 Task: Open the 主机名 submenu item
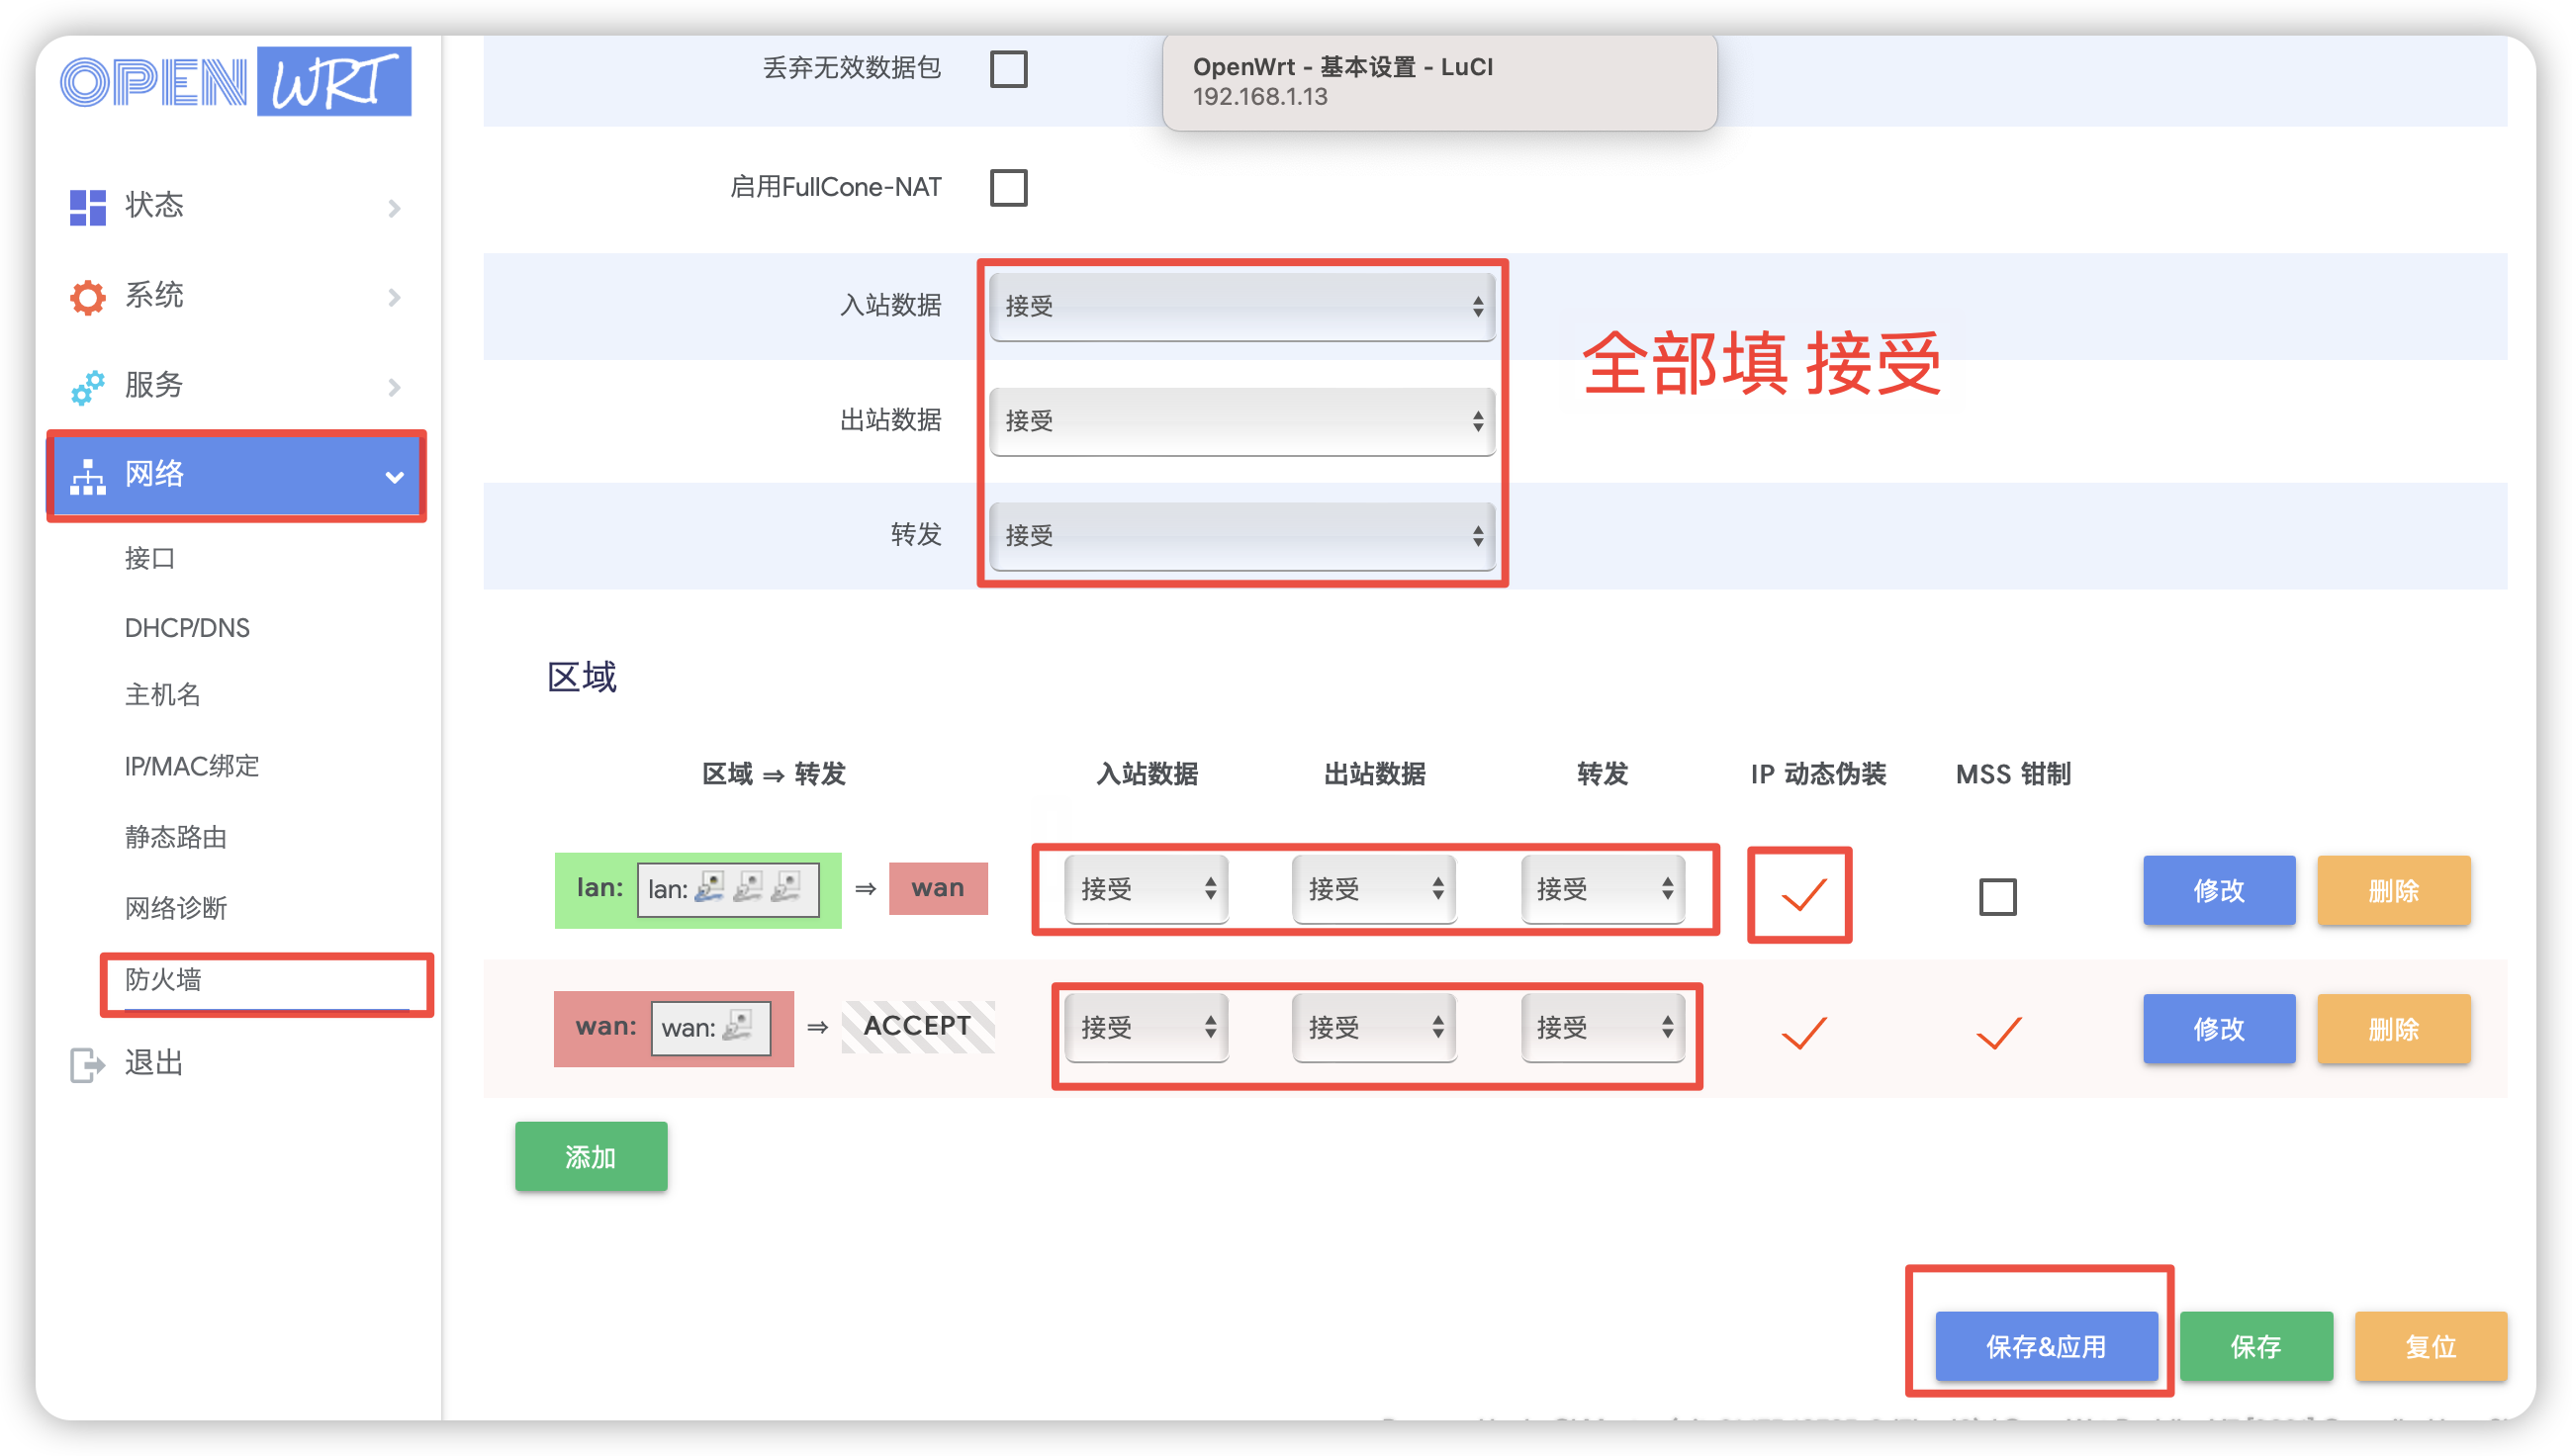[x=162, y=695]
